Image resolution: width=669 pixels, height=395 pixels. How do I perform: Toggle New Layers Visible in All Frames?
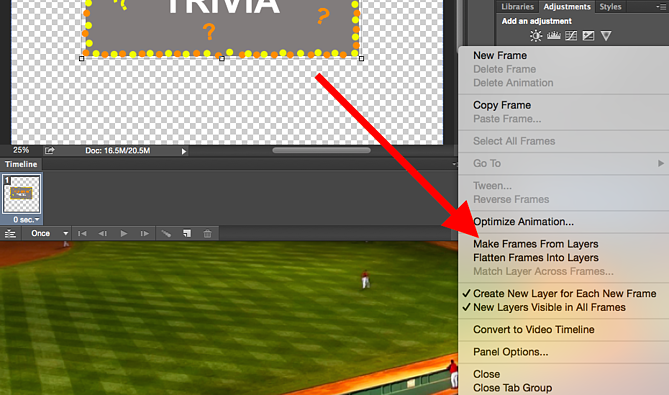click(x=549, y=307)
